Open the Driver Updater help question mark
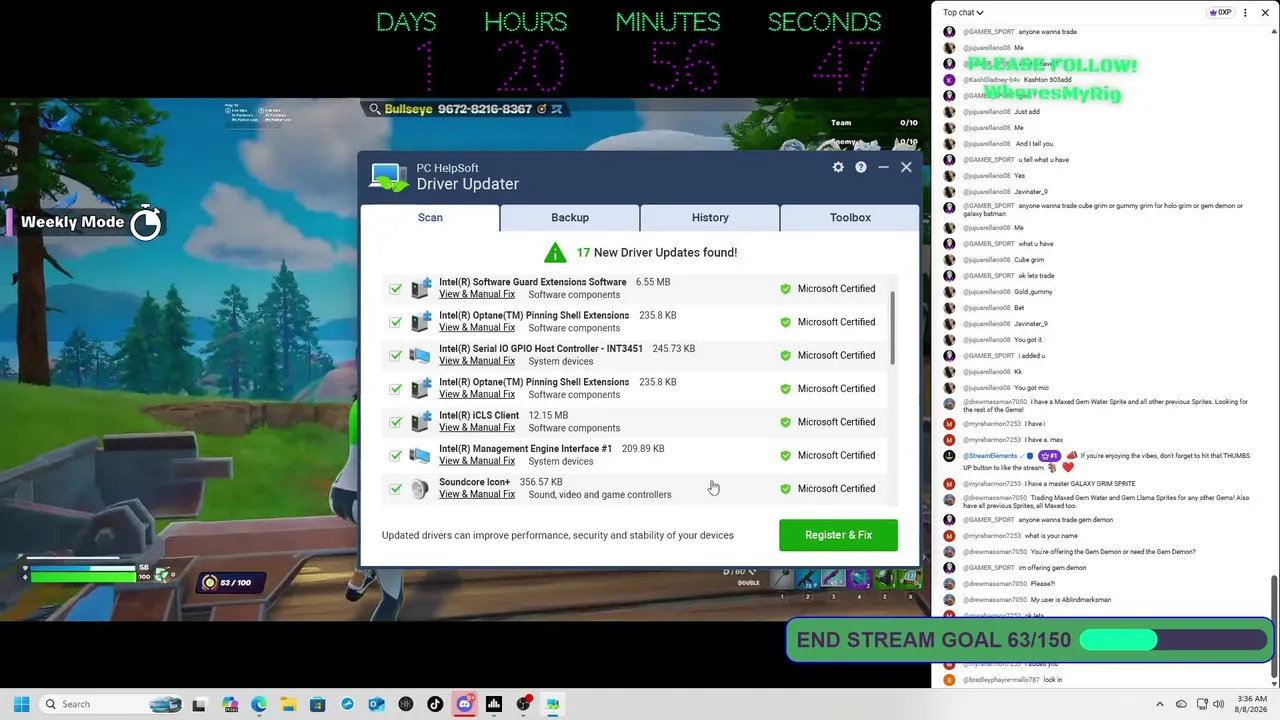This screenshot has width=1280, height=720. [x=860, y=167]
